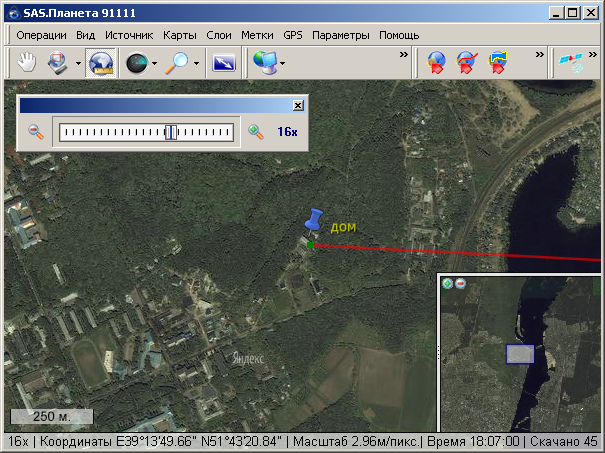Select the hand pan tool
Screen dimensions: 605x453
[x=28, y=63]
